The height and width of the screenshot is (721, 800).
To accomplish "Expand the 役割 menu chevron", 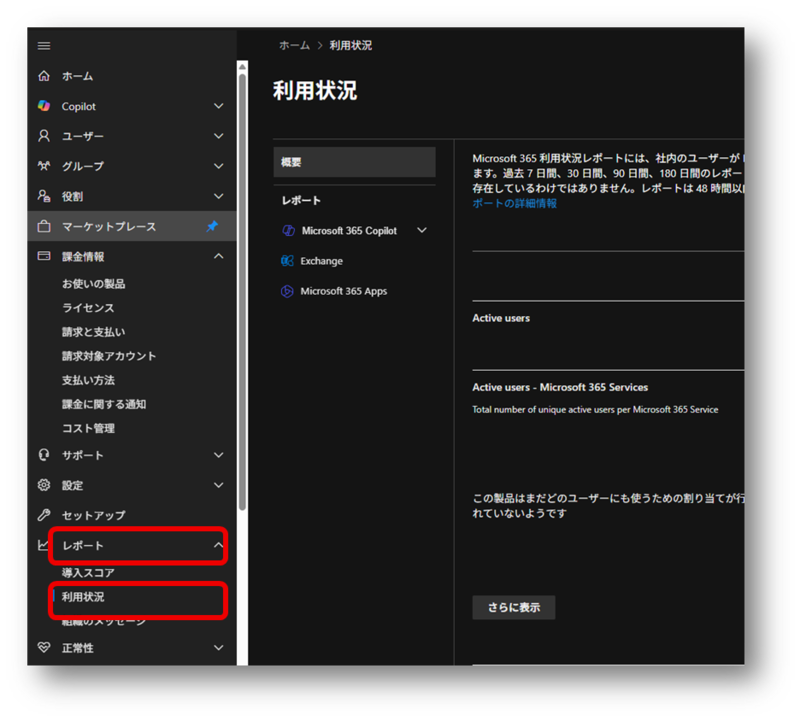I will pos(218,196).
